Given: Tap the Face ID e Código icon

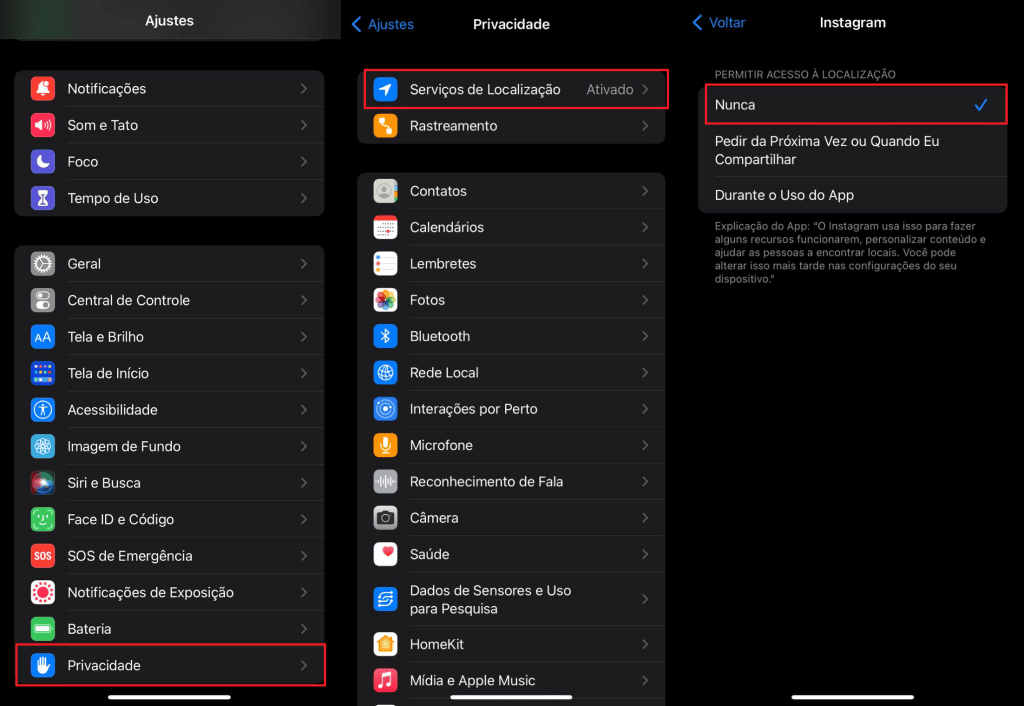Looking at the screenshot, I should (43, 520).
